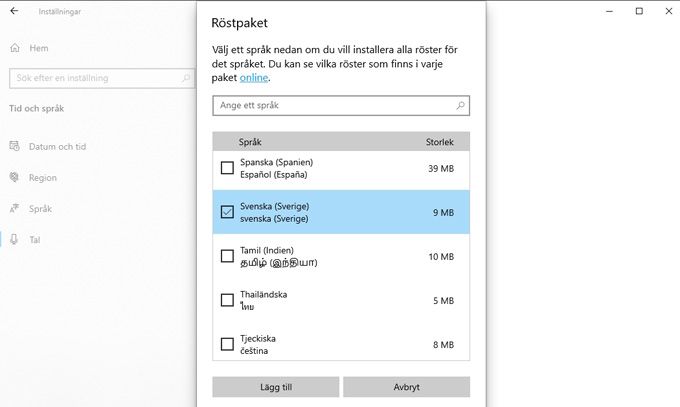This screenshot has height=407, width=680.
Task: Open the online voices link
Action: pos(254,78)
